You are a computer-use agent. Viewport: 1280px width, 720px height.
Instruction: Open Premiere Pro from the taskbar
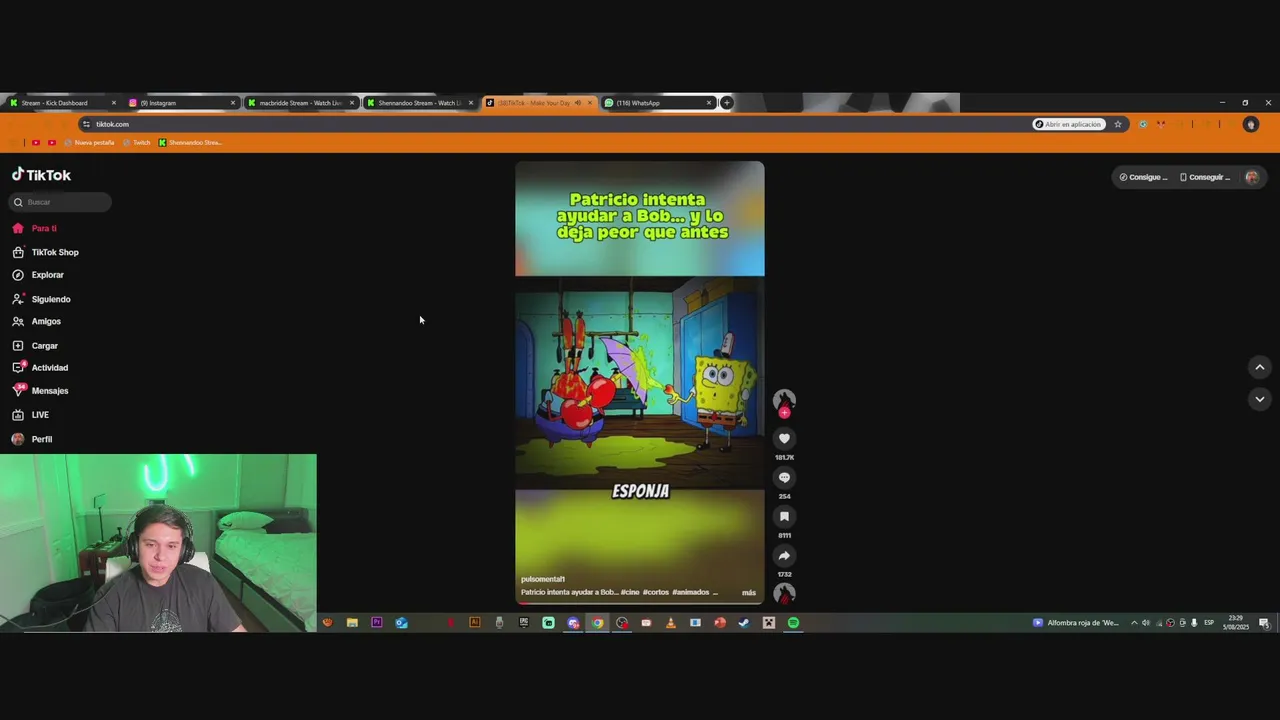[x=377, y=623]
